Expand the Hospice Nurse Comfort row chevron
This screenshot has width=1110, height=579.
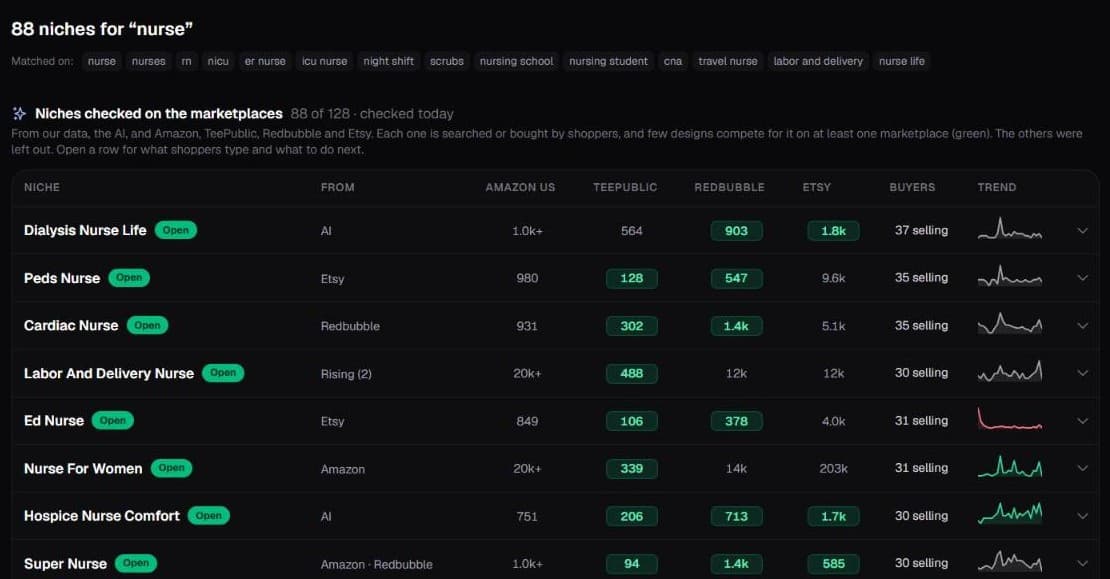1082,516
